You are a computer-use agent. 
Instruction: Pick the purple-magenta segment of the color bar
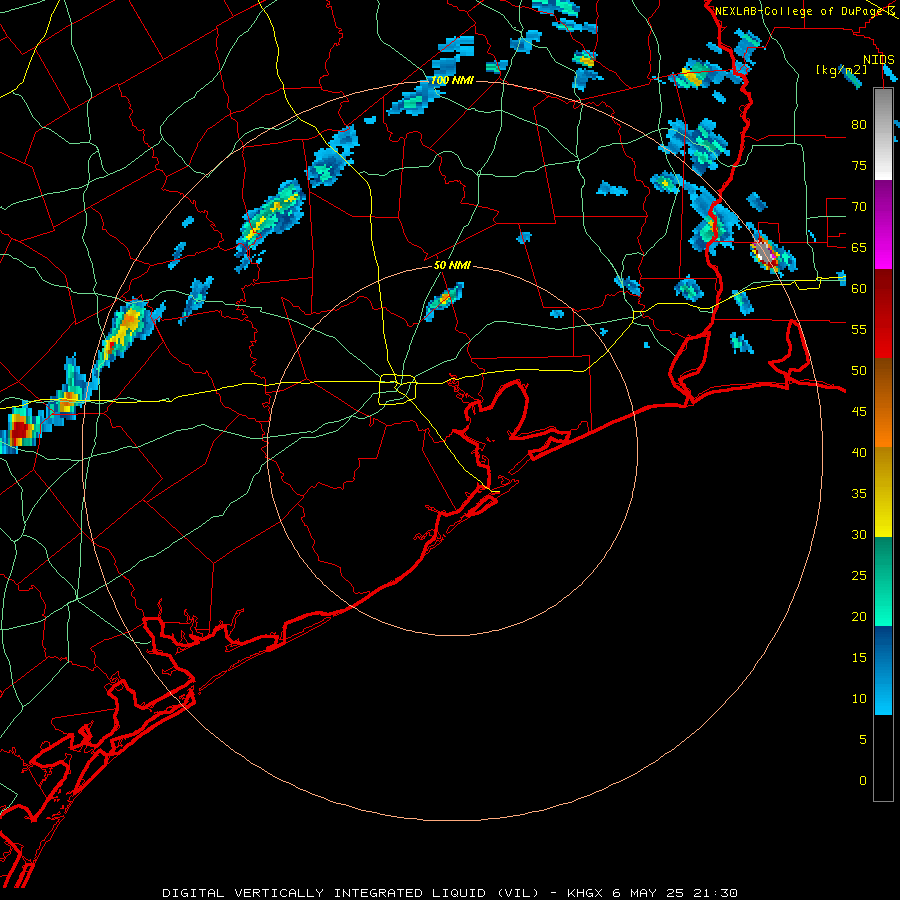[883, 224]
